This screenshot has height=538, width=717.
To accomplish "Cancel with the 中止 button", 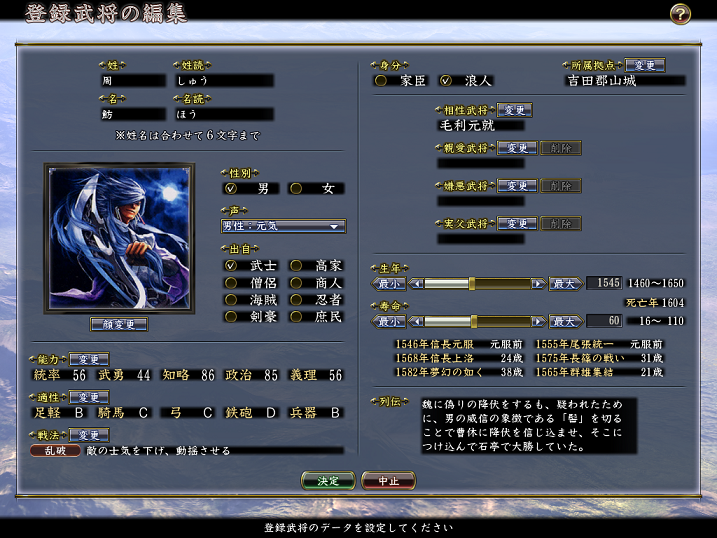I will pos(388,480).
